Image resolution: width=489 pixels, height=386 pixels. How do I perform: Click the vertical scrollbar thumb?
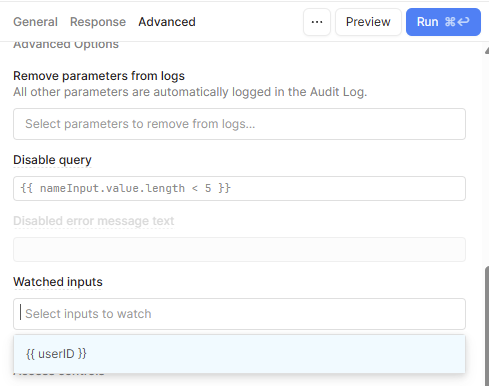click(x=487, y=325)
